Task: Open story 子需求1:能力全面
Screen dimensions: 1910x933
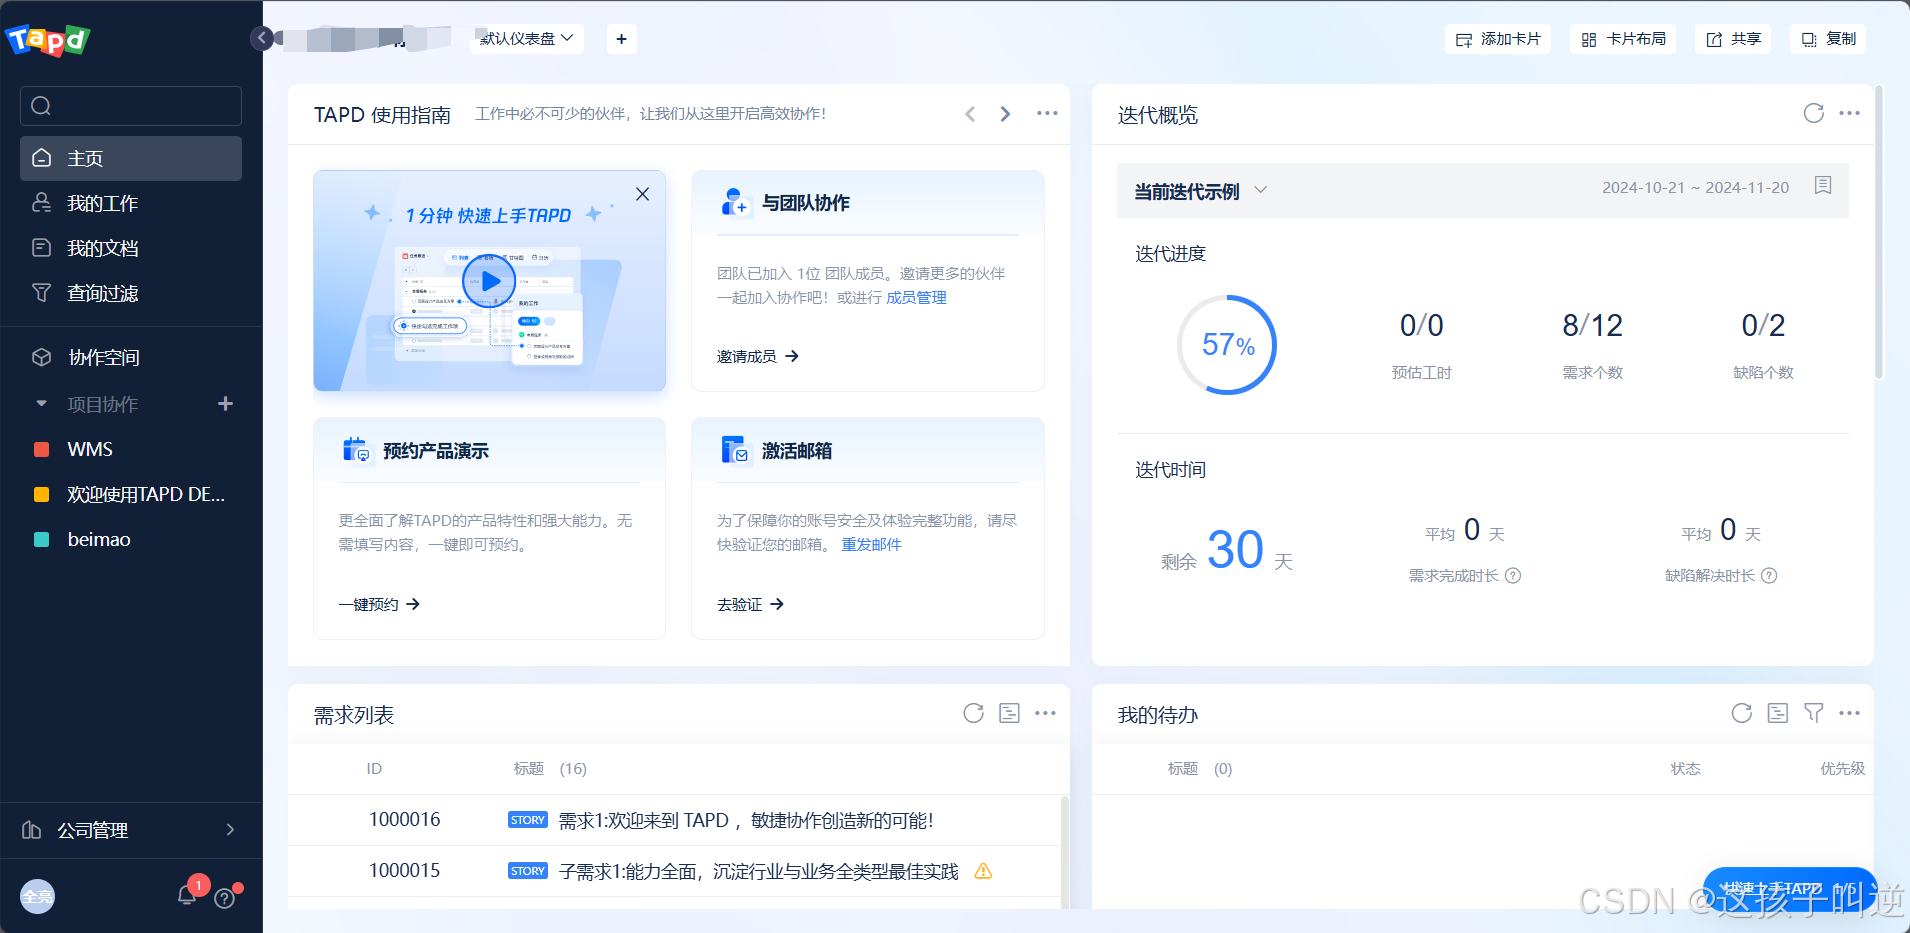Action: click(x=758, y=871)
